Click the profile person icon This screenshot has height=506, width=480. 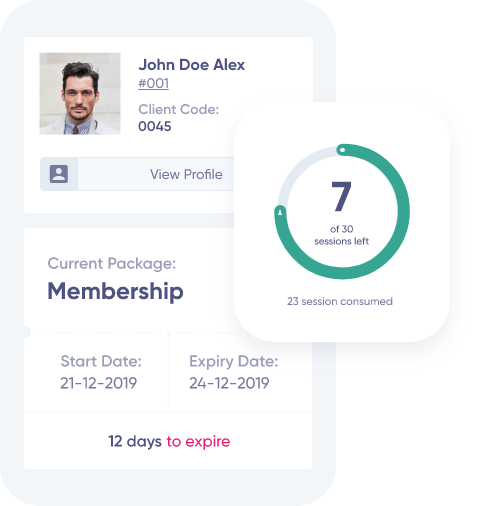(59, 174)
